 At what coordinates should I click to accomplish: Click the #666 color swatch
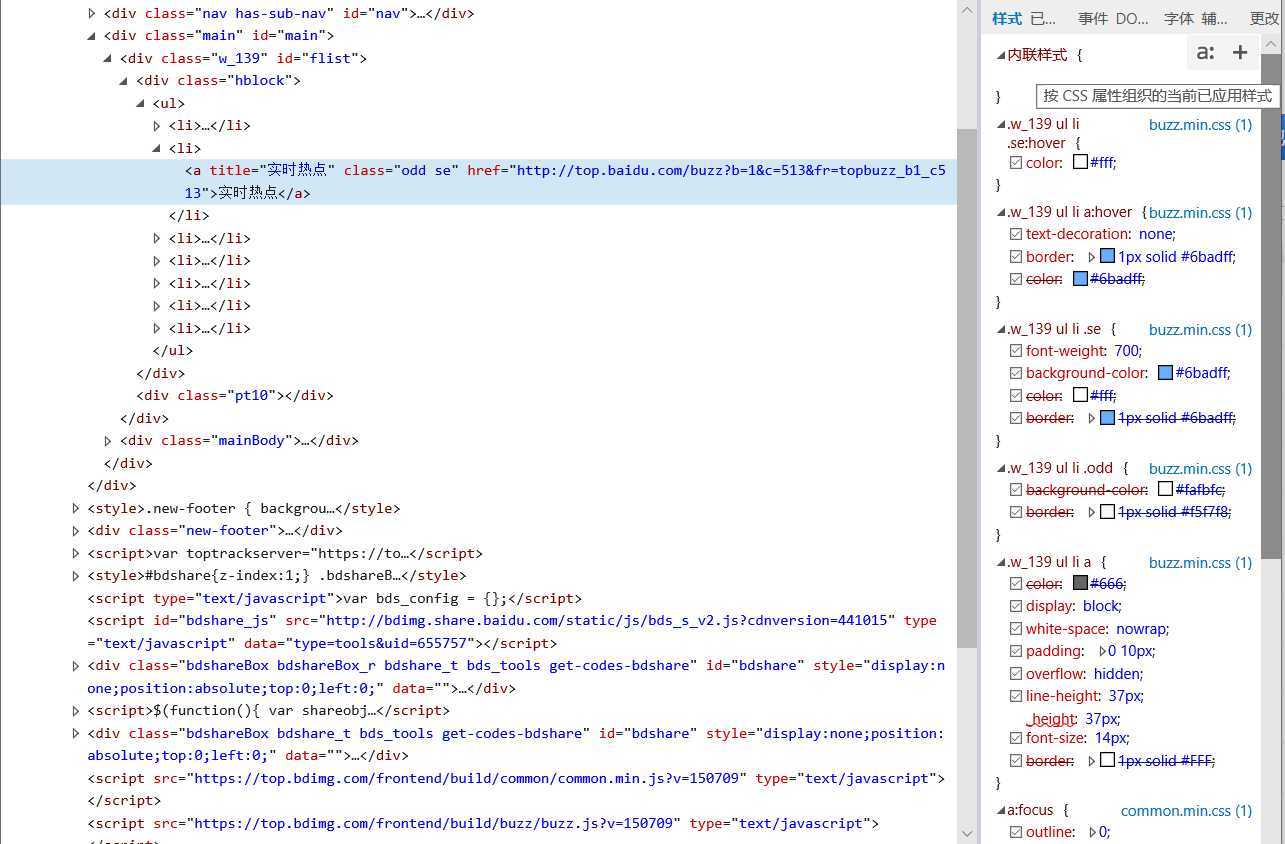tap(1080, 583)
